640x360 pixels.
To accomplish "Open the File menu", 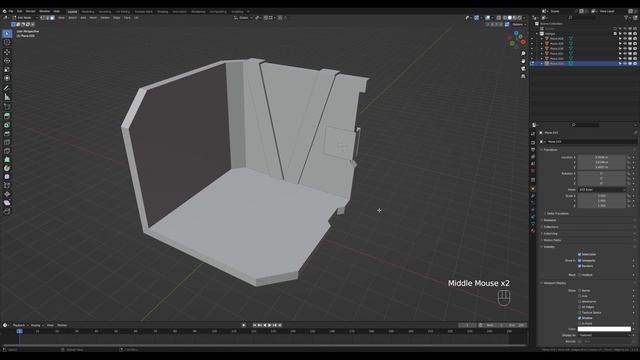I will point(11,11).
